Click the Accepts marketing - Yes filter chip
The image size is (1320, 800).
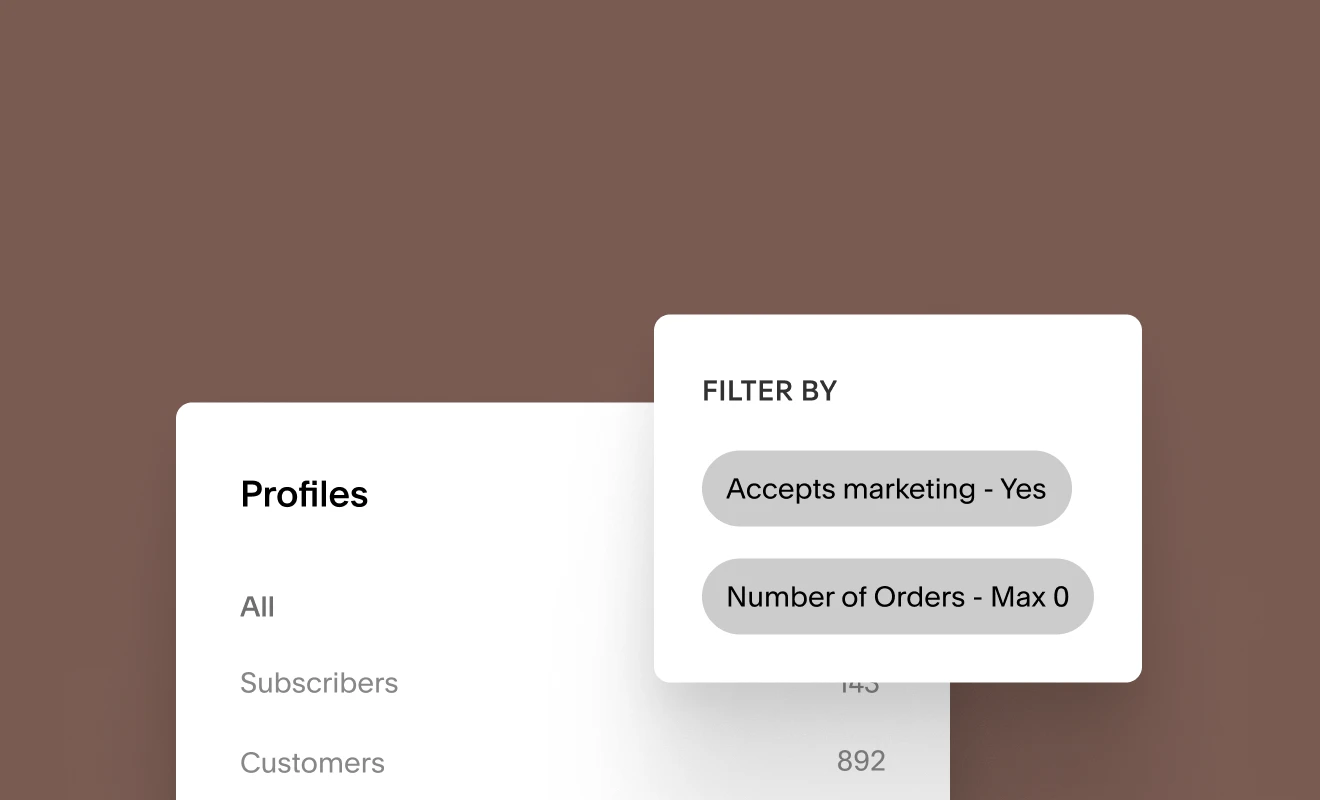click(x=886, y=489)
